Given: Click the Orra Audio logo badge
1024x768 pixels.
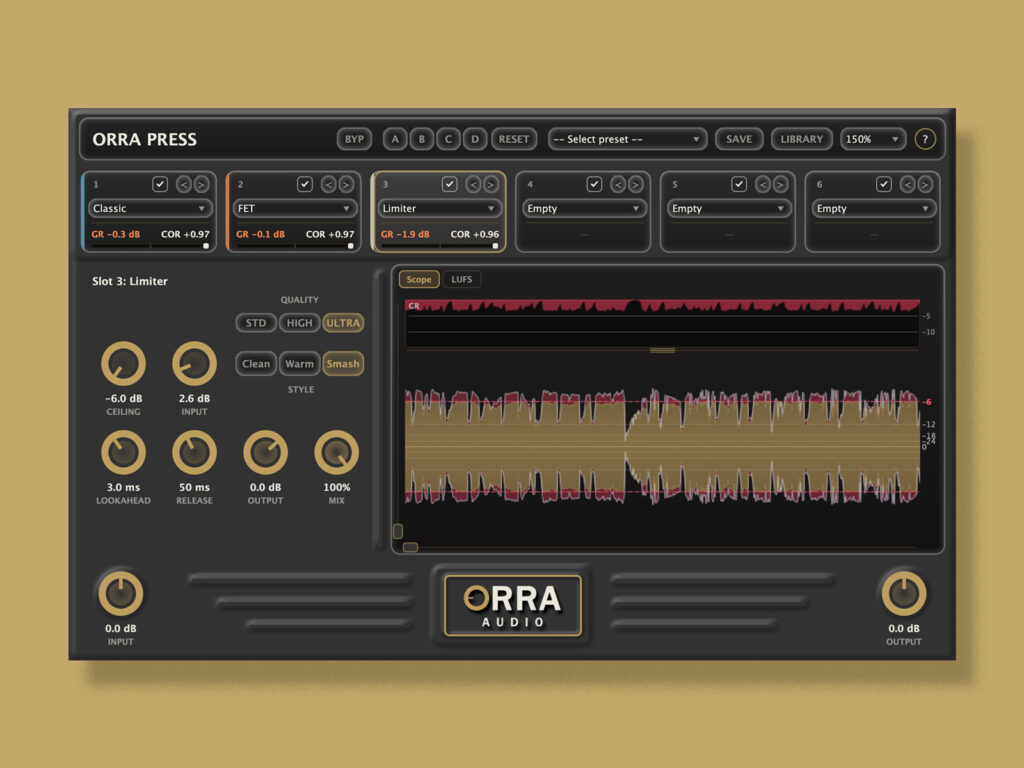Looking at the screenshot, I should coord(513,605).
